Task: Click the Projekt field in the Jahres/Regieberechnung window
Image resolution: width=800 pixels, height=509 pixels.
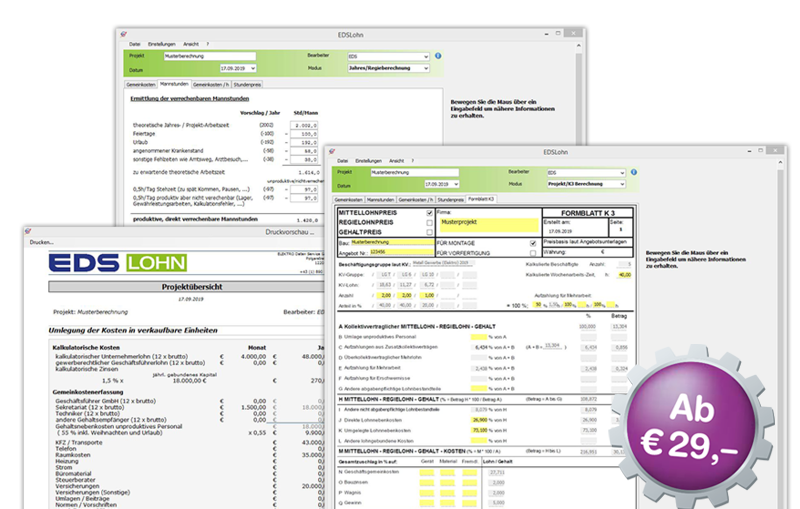Action: [x=209, y=56]
